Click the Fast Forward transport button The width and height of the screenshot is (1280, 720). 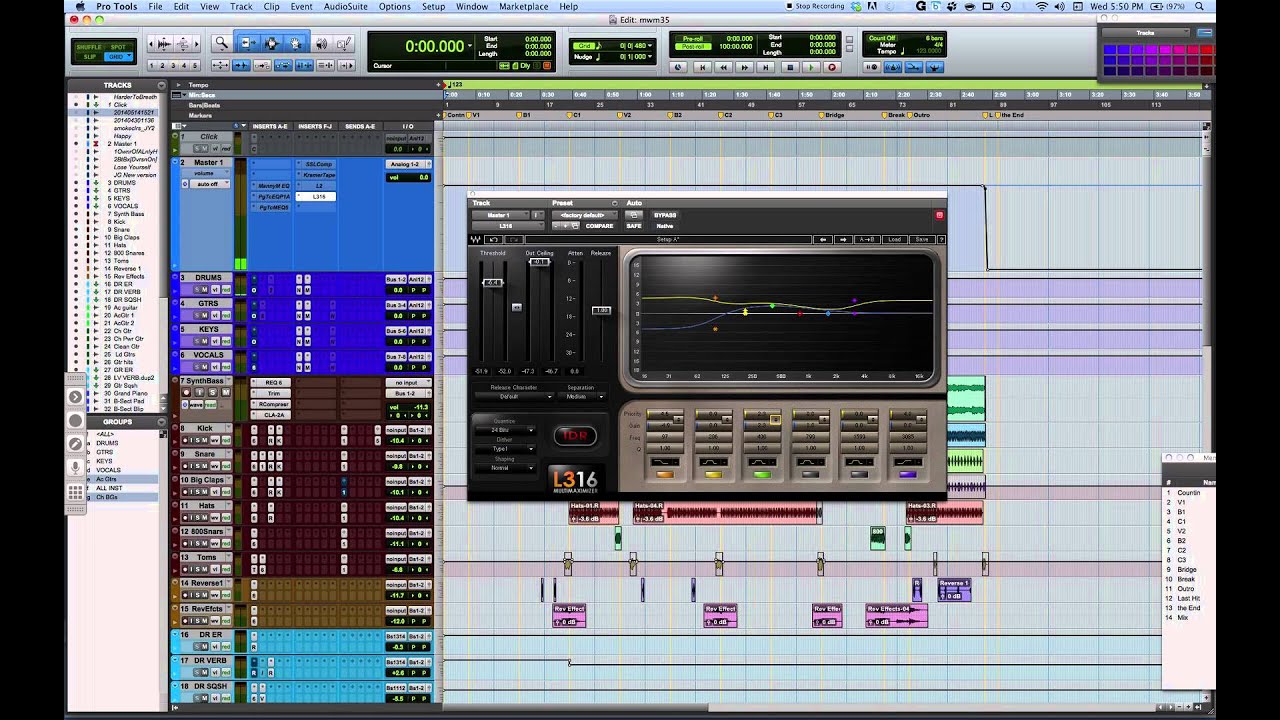745,67
